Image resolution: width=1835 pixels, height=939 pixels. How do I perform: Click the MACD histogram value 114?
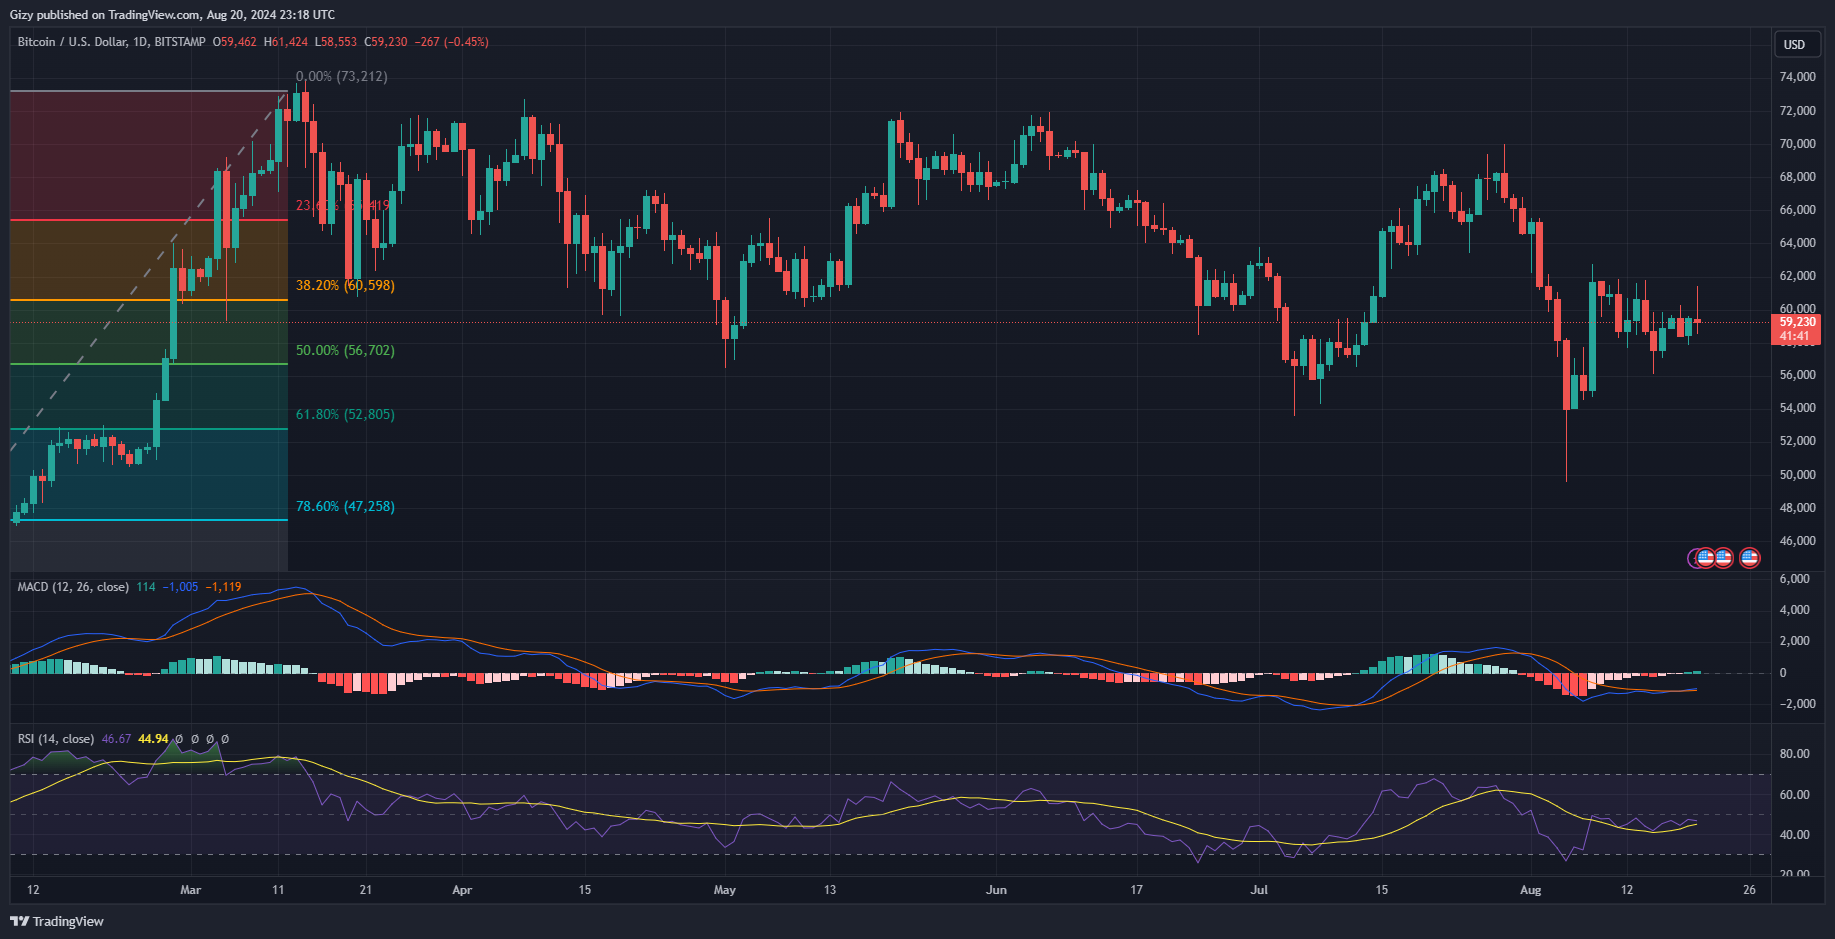tap(146, 587)
